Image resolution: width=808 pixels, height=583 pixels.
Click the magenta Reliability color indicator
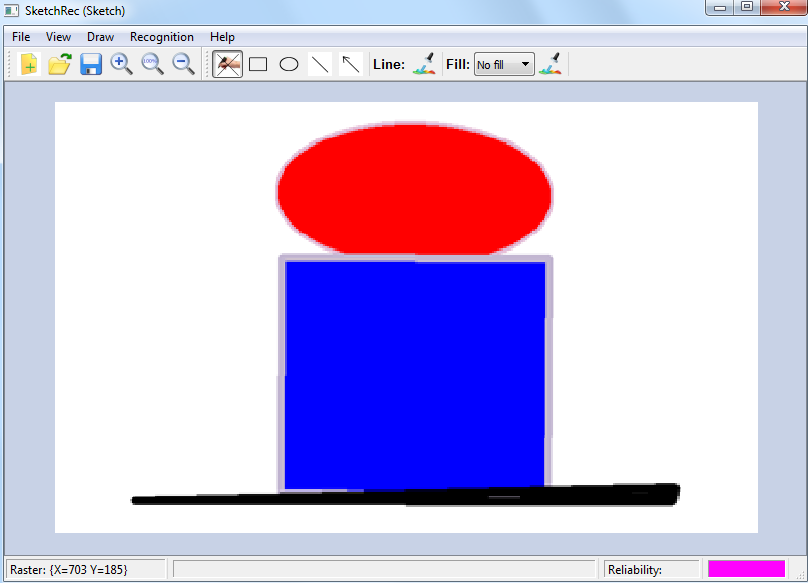pos(746,569)
